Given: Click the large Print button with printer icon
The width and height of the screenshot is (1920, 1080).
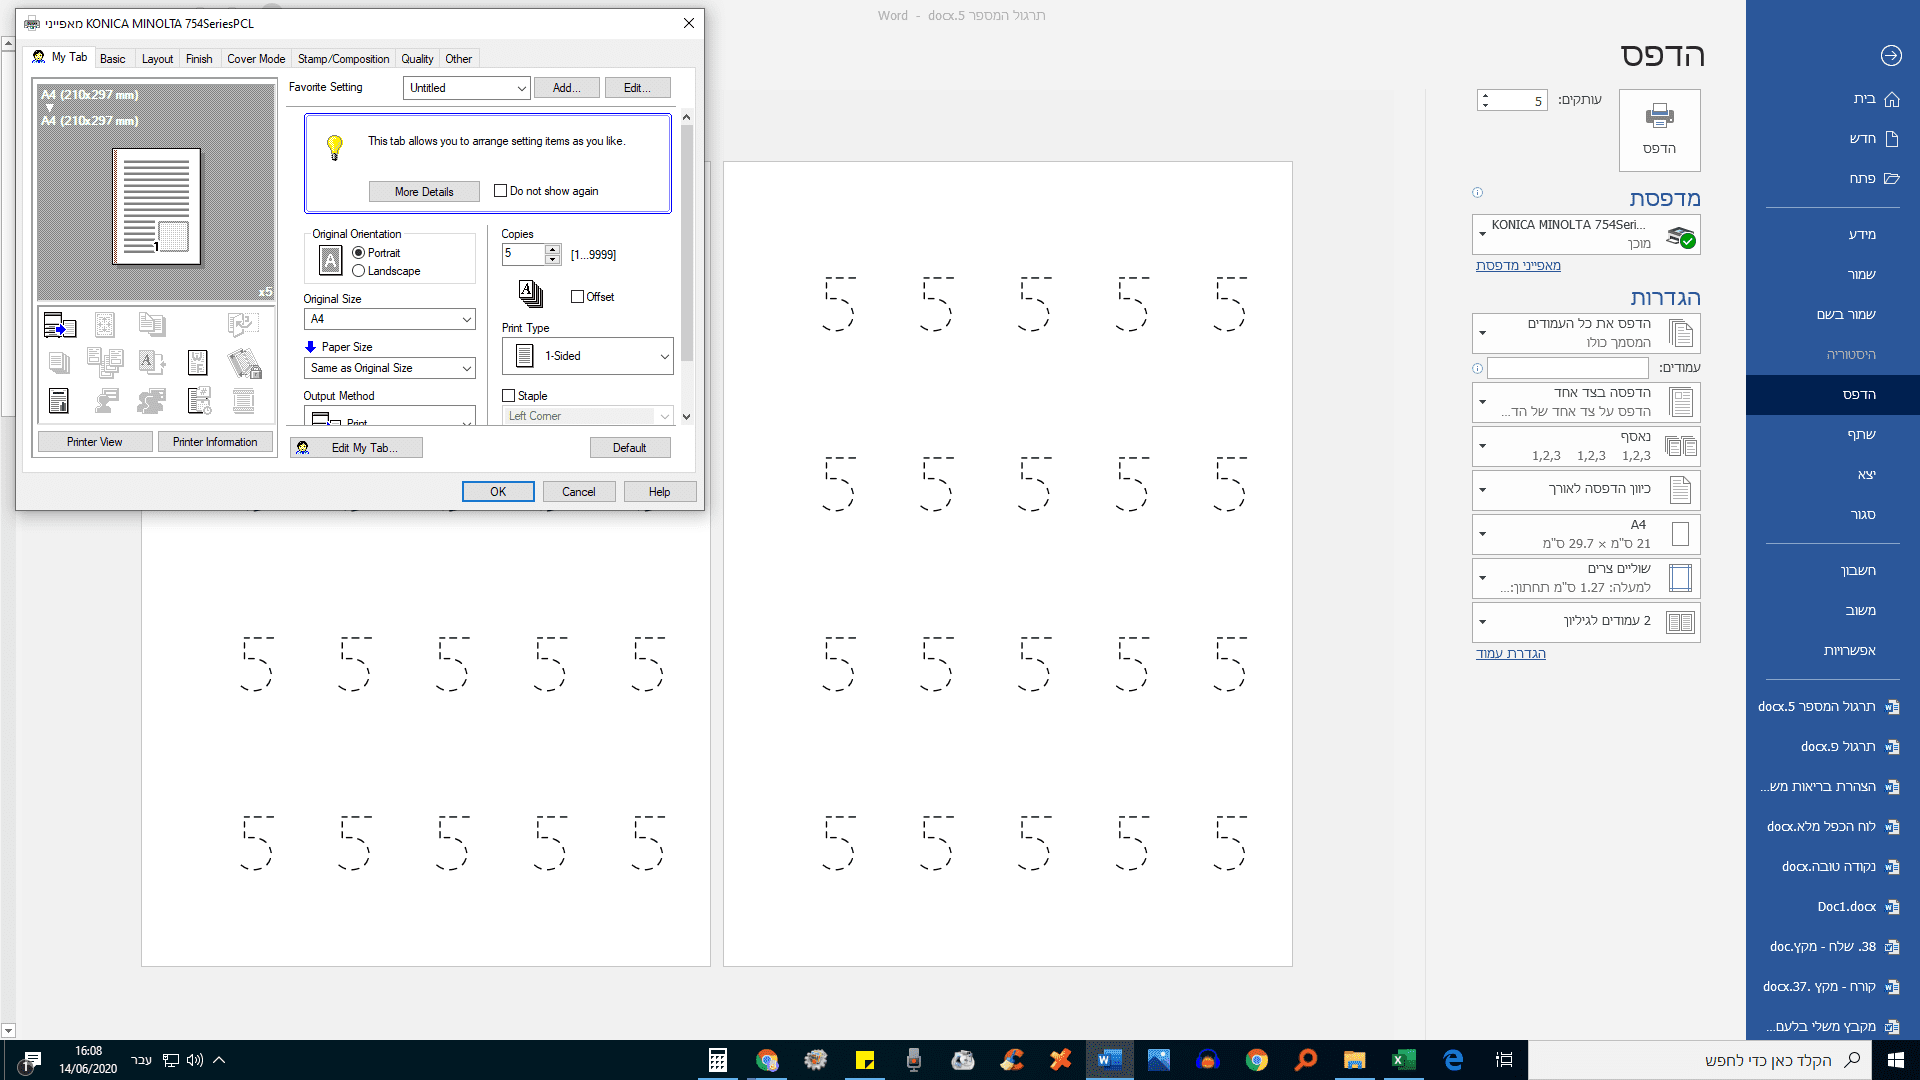Looking at the screenshot, I should (1659, 129).
